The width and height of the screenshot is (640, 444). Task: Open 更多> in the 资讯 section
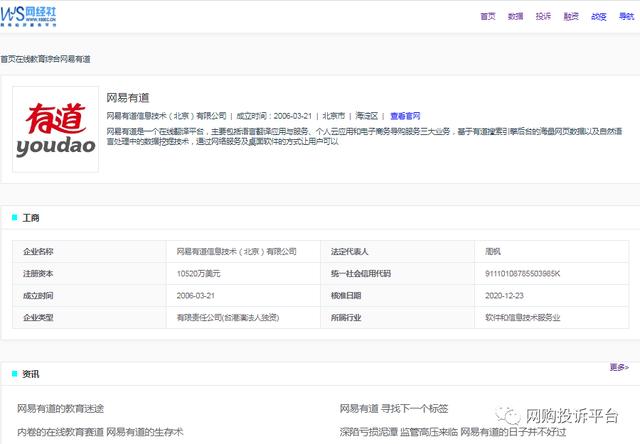pos(619,367)
